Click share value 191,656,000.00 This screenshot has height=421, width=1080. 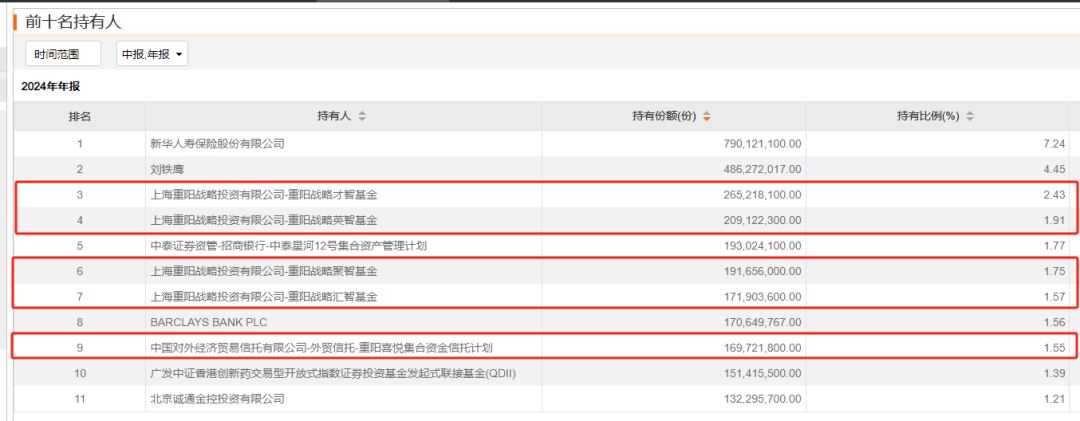[760, 271]
